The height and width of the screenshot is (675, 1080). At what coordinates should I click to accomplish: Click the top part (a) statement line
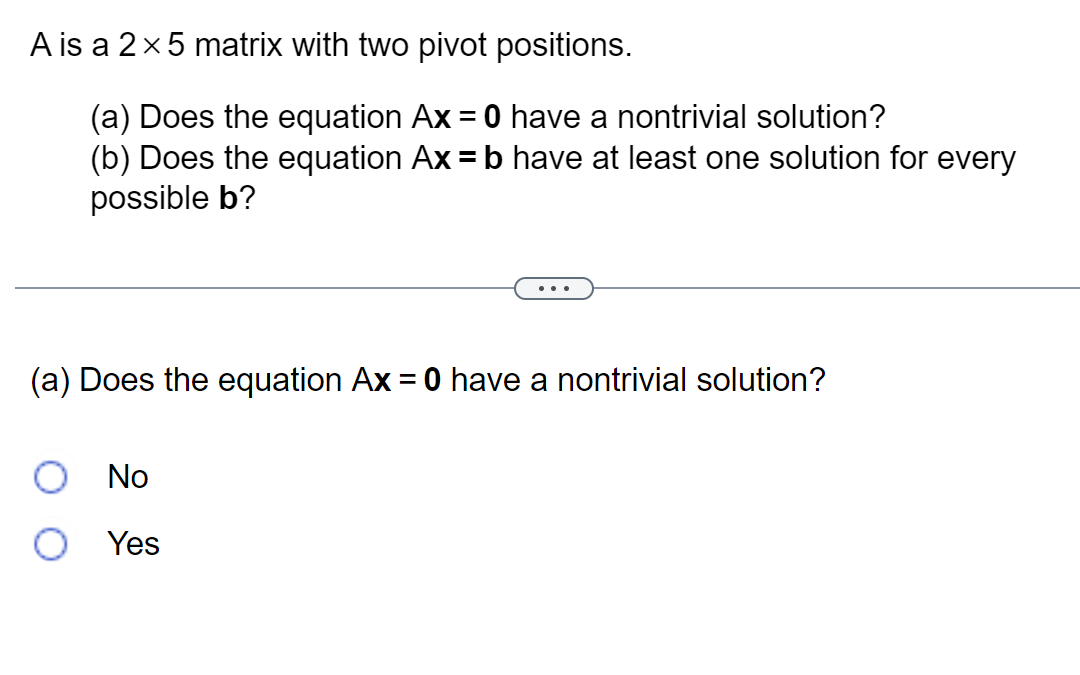[x=488, y=117]
